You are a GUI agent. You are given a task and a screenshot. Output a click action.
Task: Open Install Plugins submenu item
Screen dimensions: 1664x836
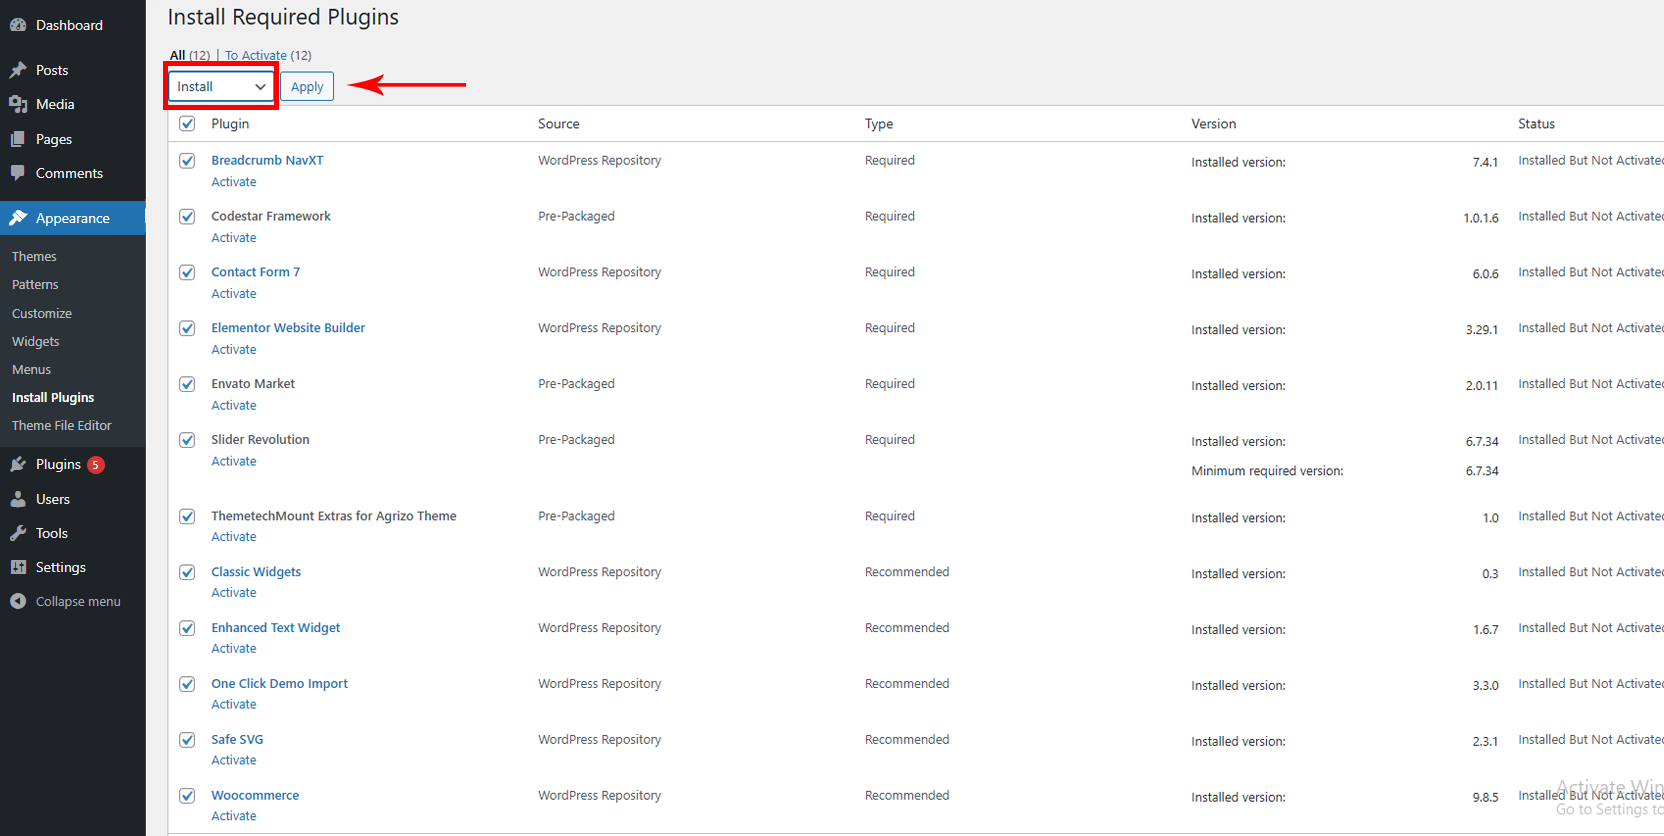tap(53, 397)
